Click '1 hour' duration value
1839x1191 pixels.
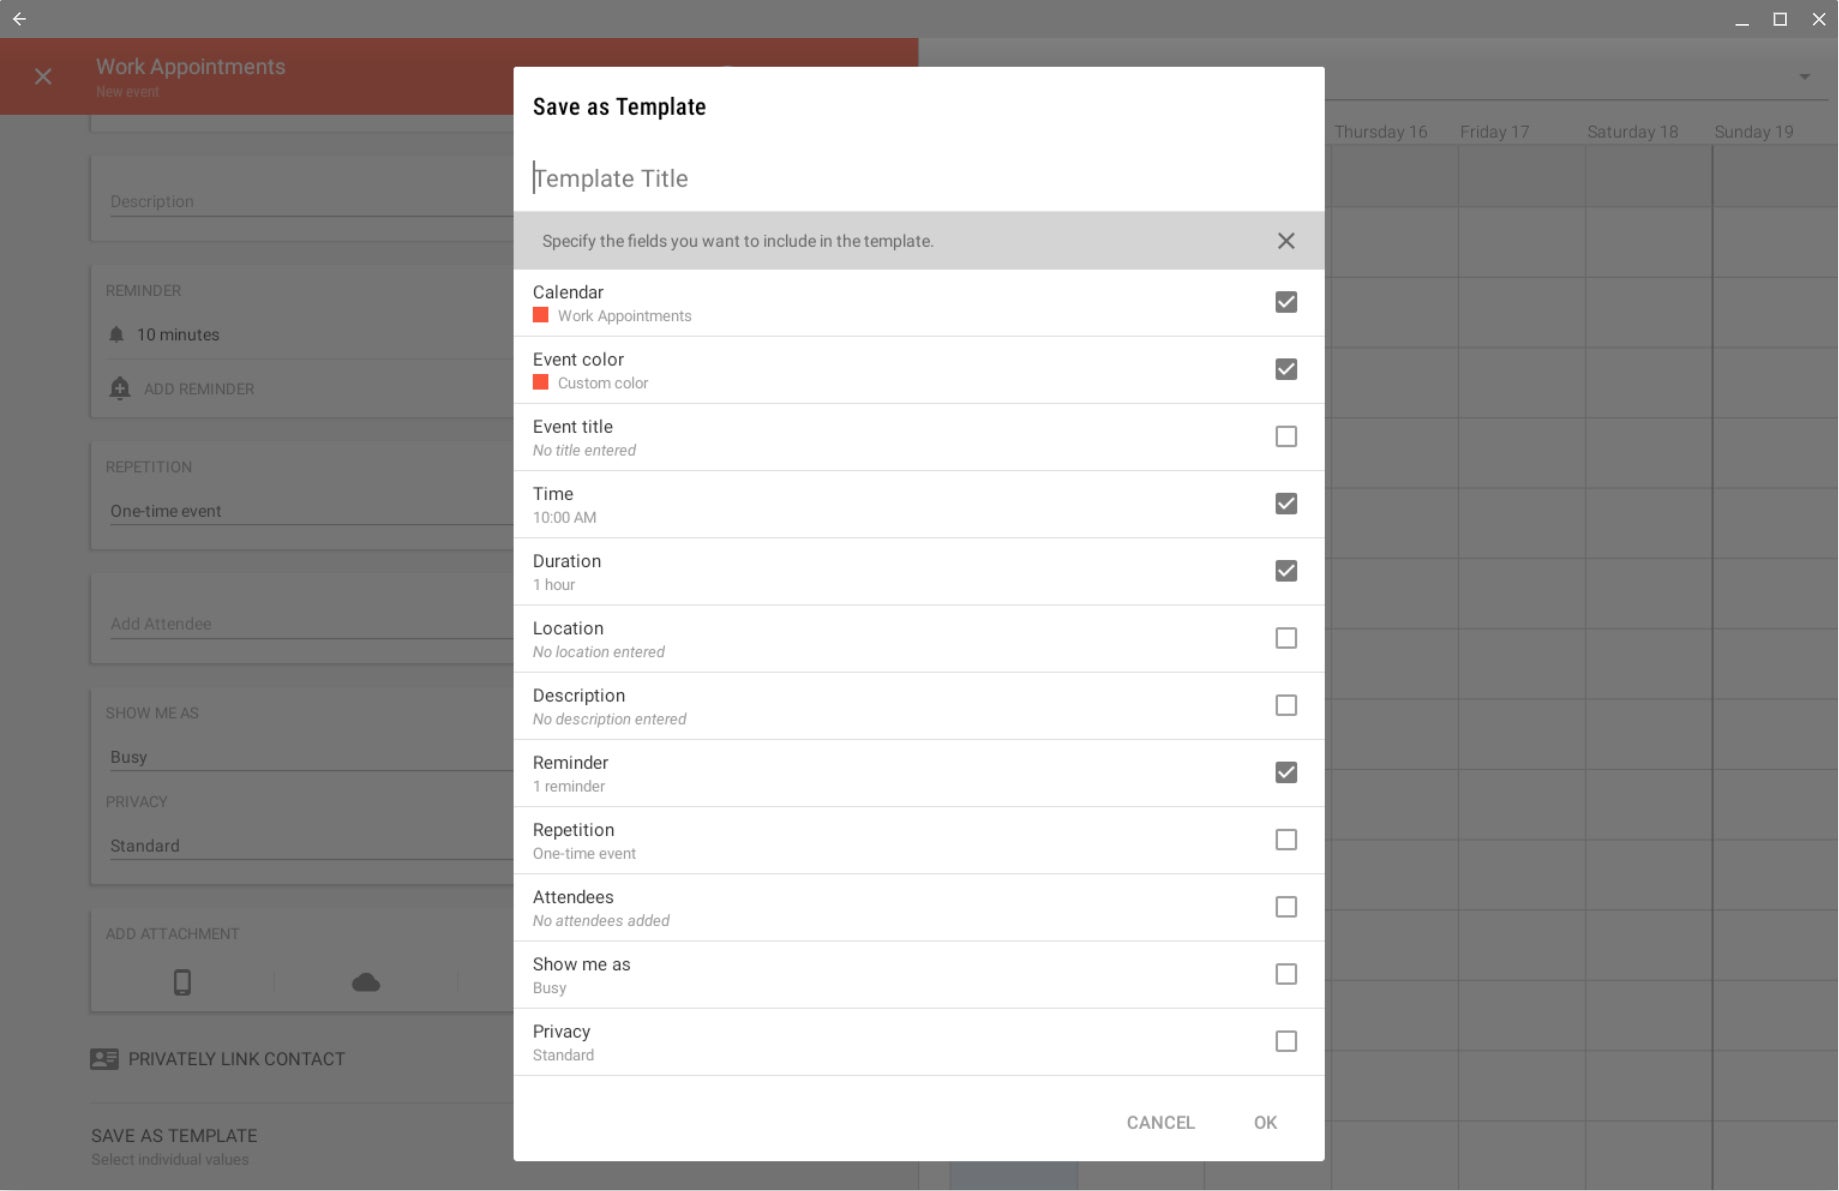553,585
